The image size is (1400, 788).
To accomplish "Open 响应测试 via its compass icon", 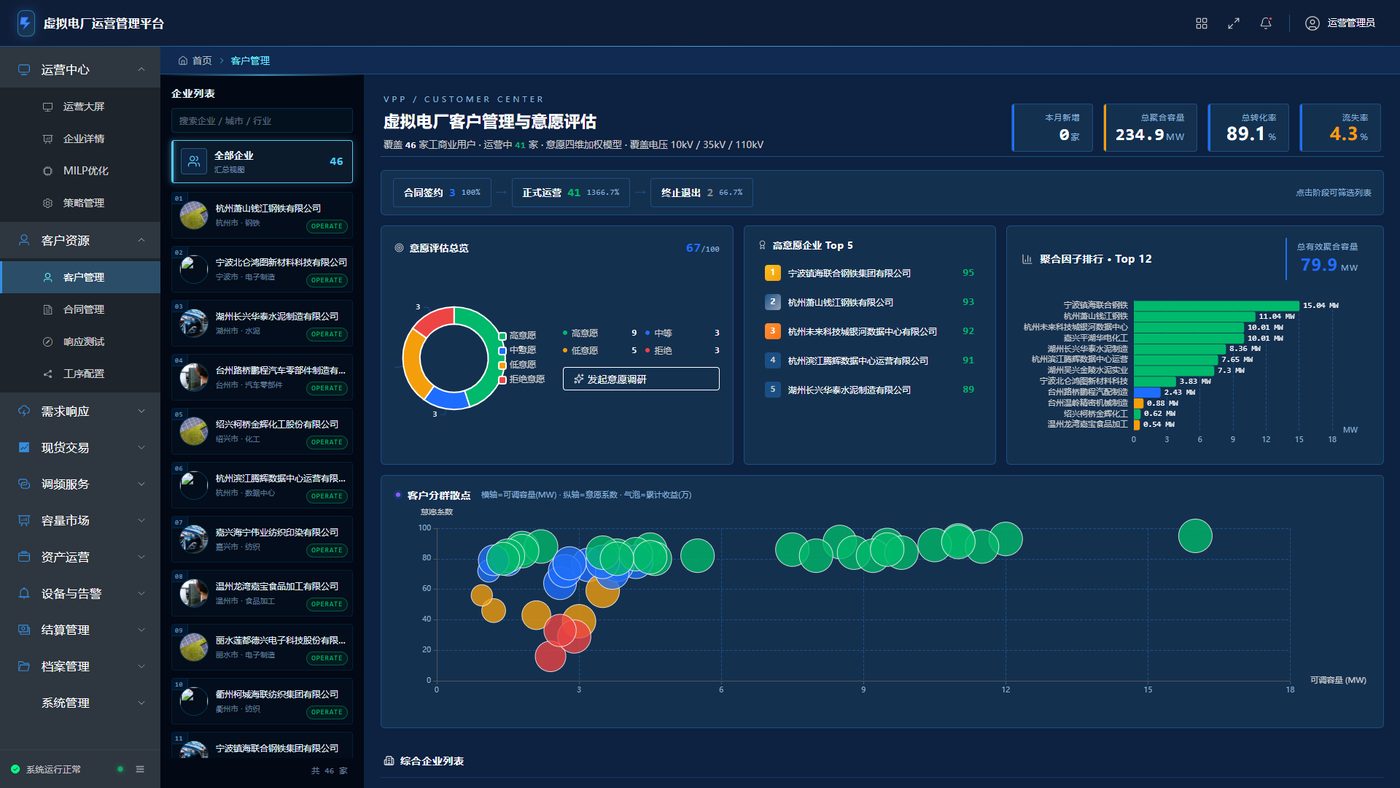I will (x=47, y=341).
